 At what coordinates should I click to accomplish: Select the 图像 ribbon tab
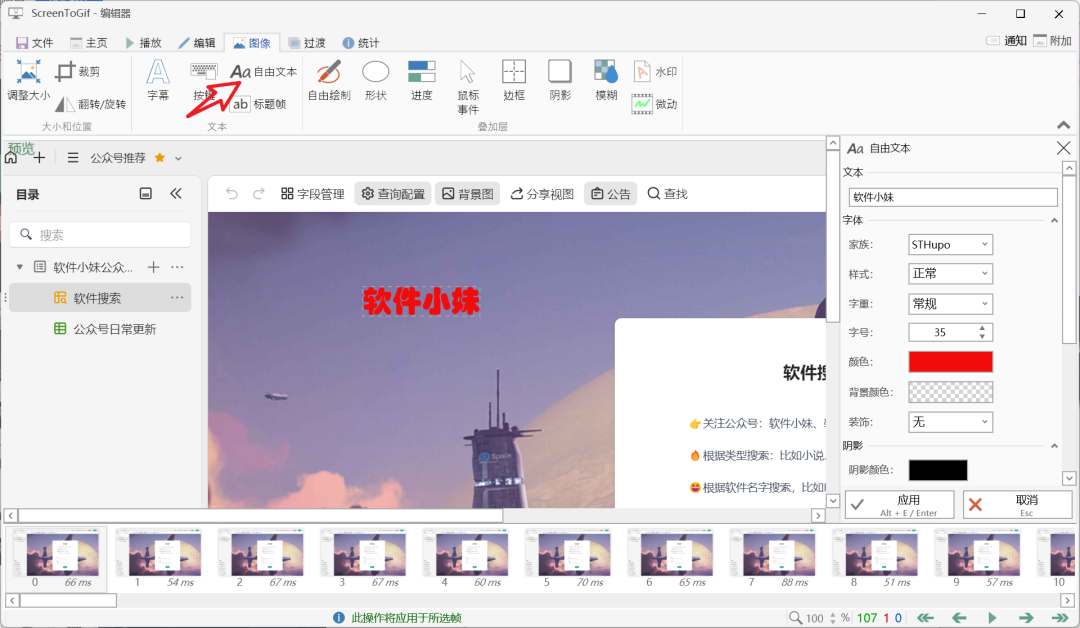click(x=252, y=43)
